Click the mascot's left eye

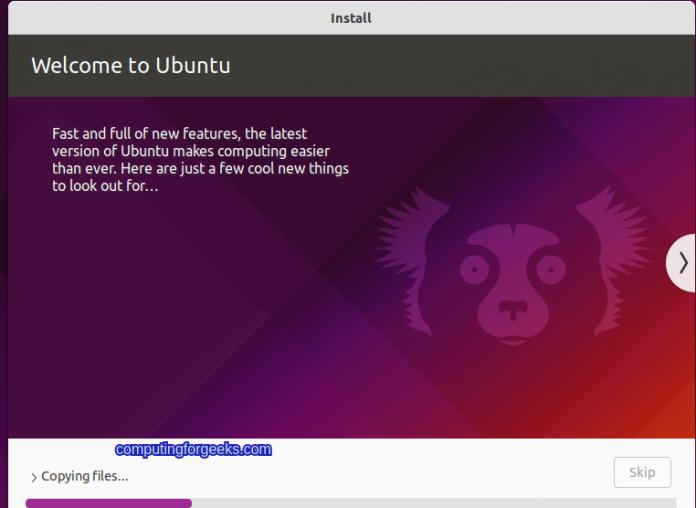474,270
